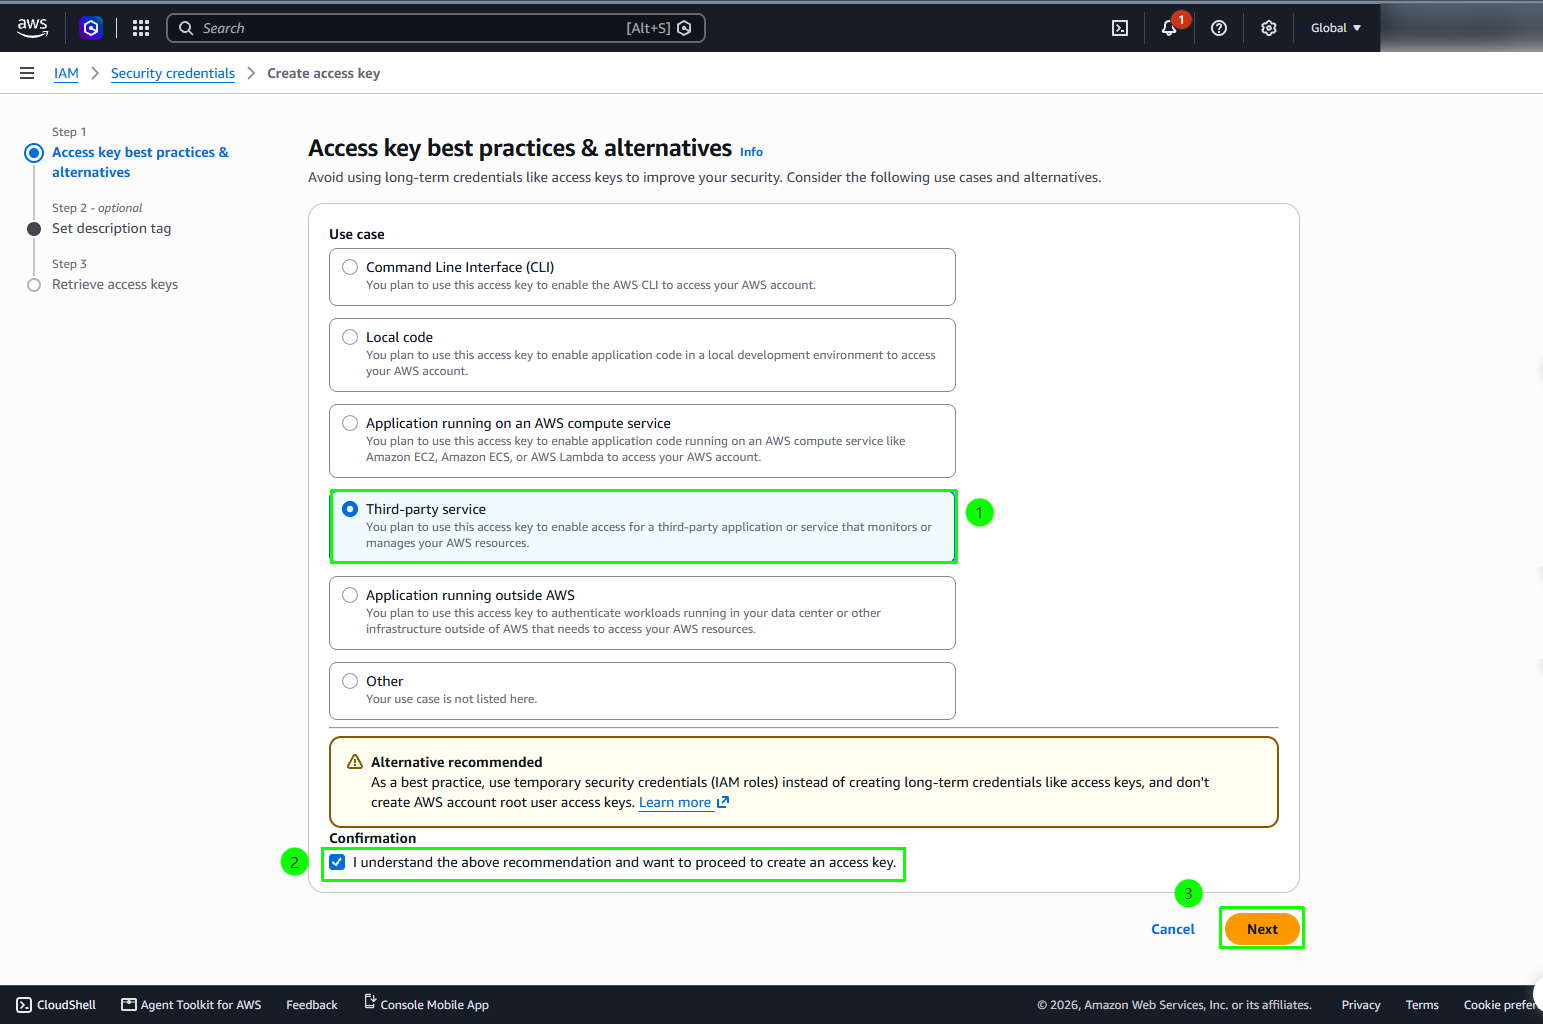Open the settings gear icon
1543x1024 pixels.
tap(1269, 28)
